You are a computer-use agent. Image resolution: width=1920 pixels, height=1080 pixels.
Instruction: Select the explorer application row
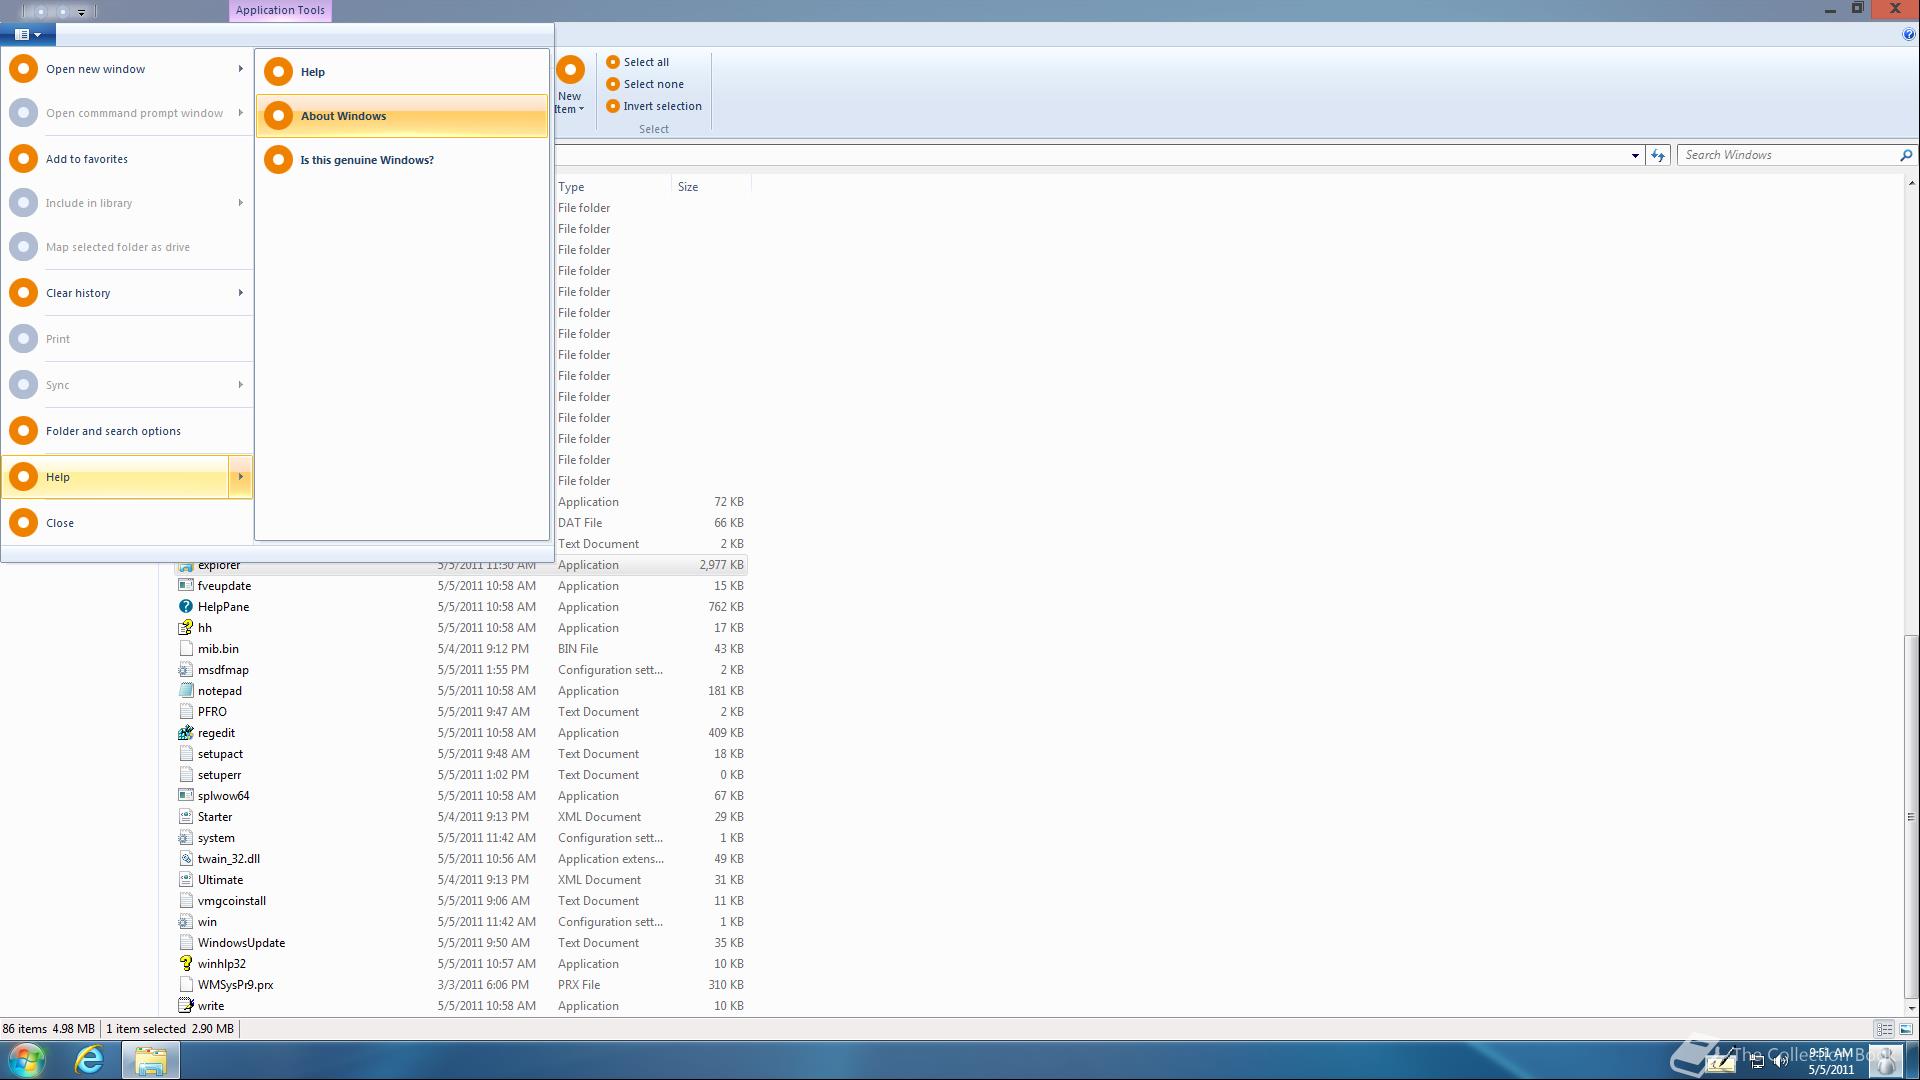(x=460, y=565)
